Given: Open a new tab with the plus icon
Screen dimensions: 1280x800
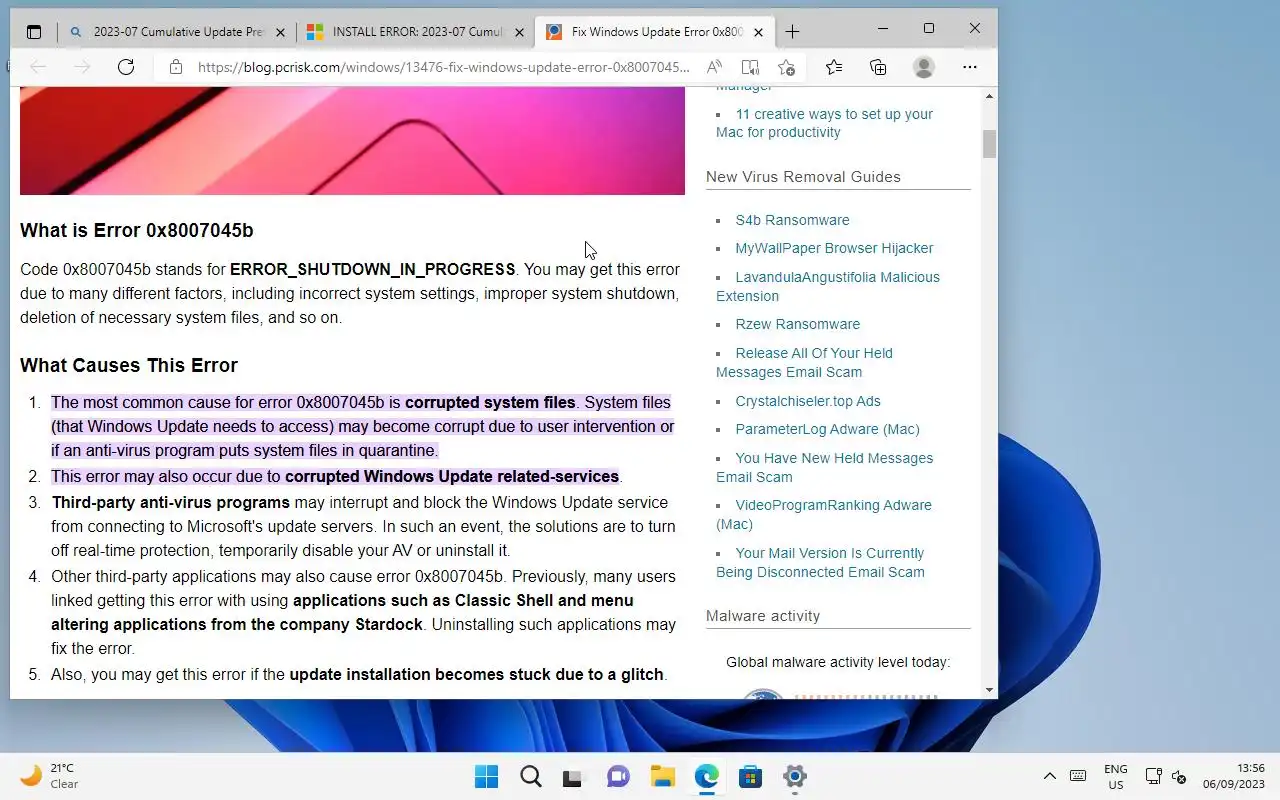Looking at the screenshot, I should (792, 32).
